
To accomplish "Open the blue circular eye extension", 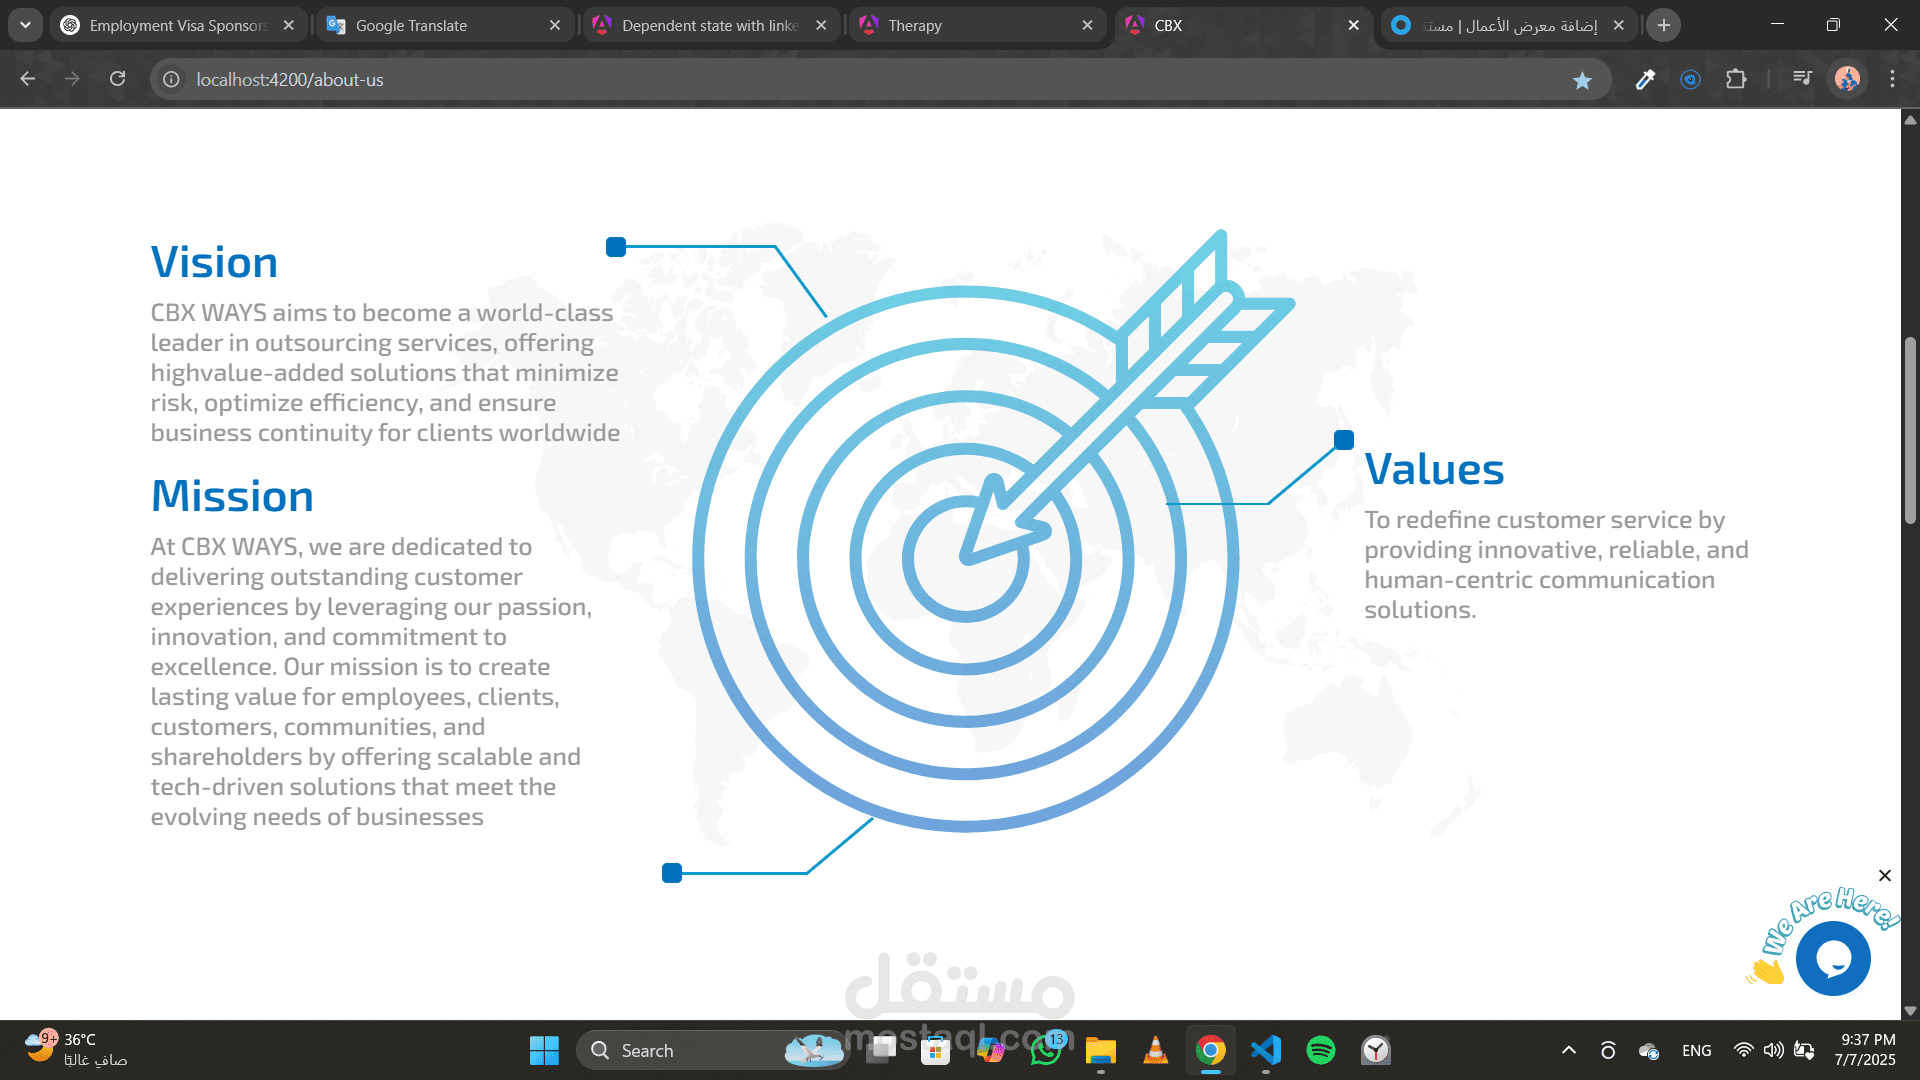I will click(1690, 79).
